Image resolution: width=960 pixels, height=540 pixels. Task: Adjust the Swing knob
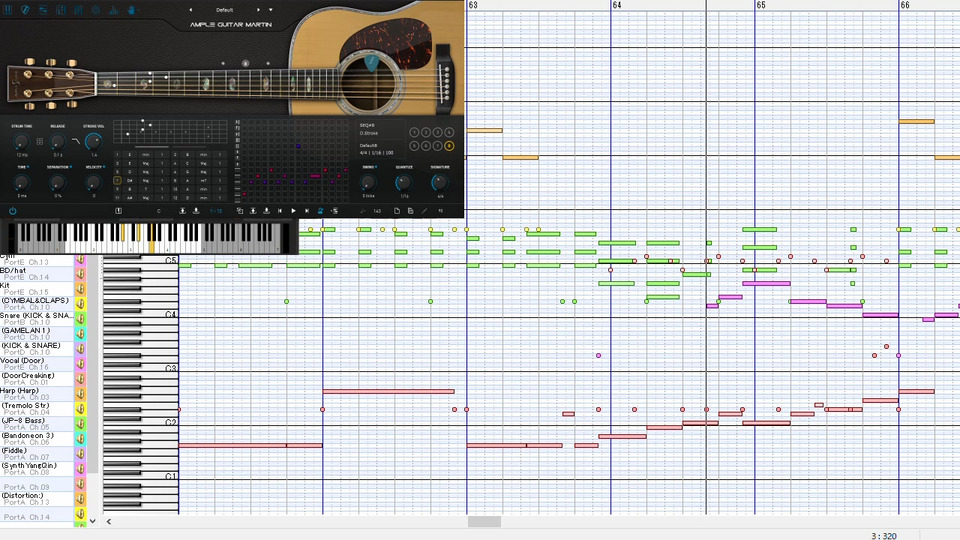368,182
